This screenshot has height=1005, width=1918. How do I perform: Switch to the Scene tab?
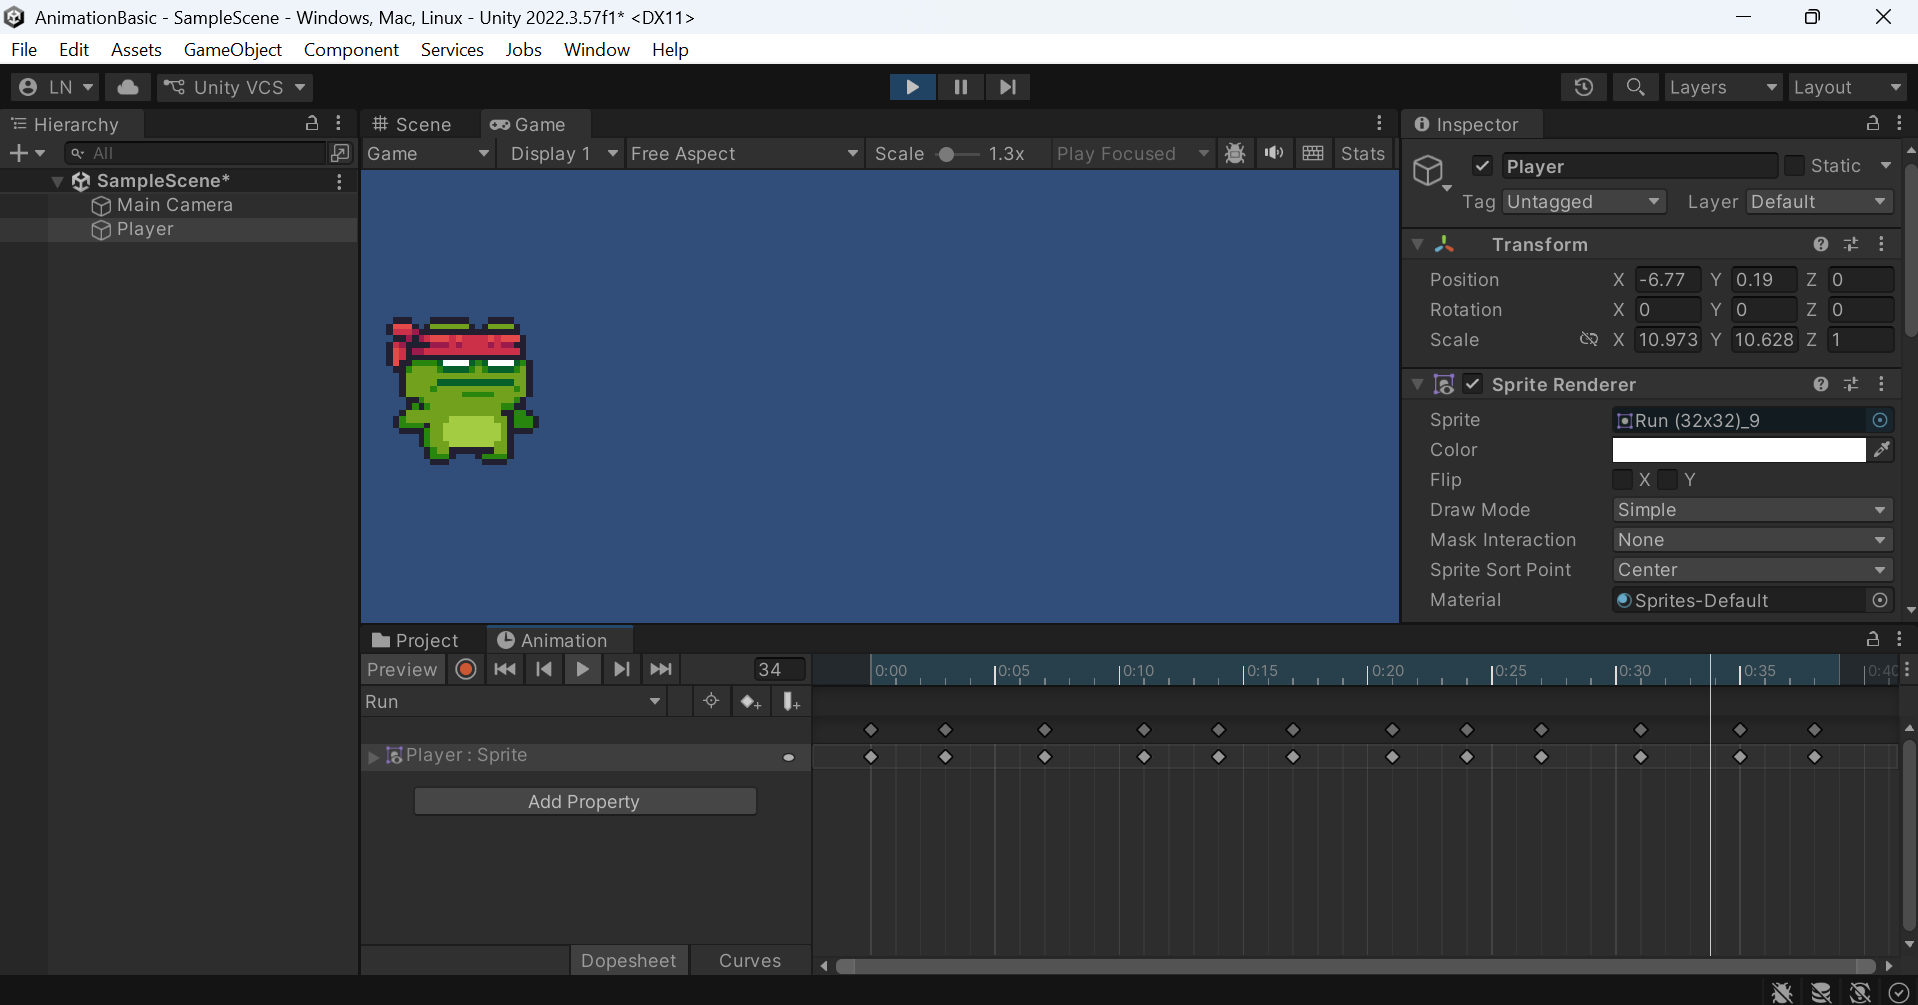412,124
